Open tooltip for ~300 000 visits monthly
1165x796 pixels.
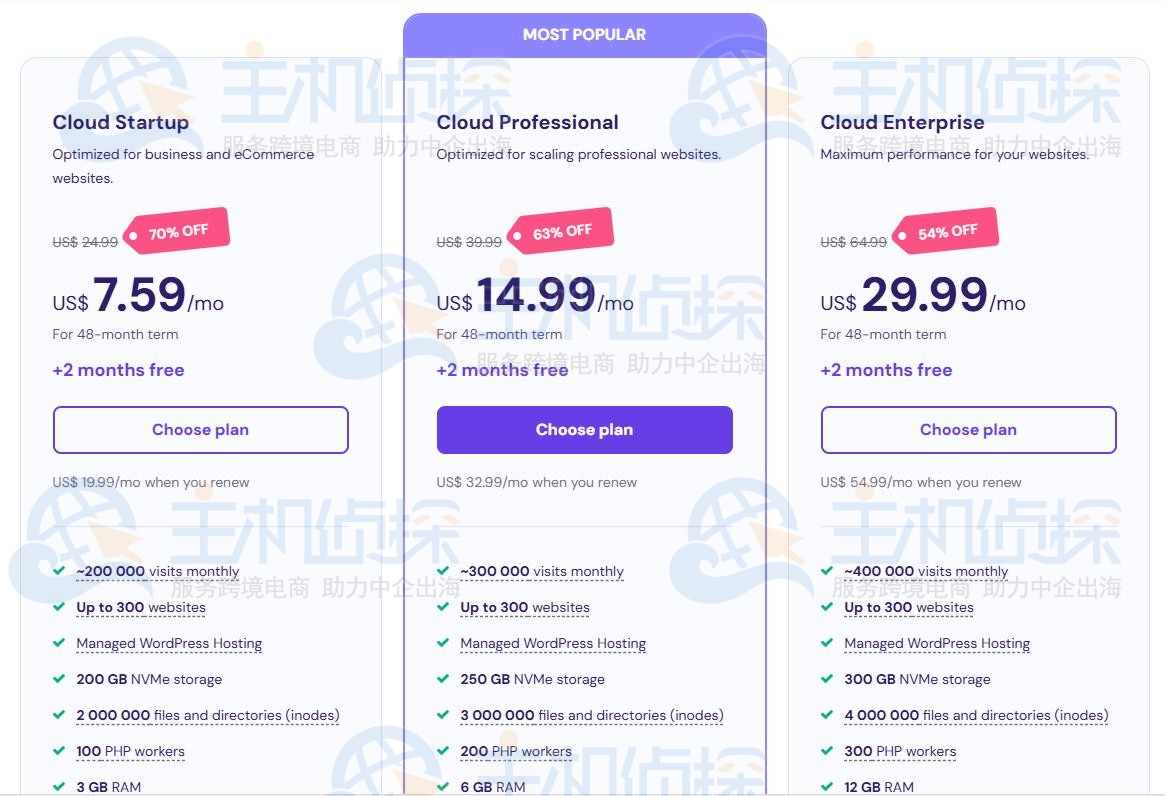541,571
